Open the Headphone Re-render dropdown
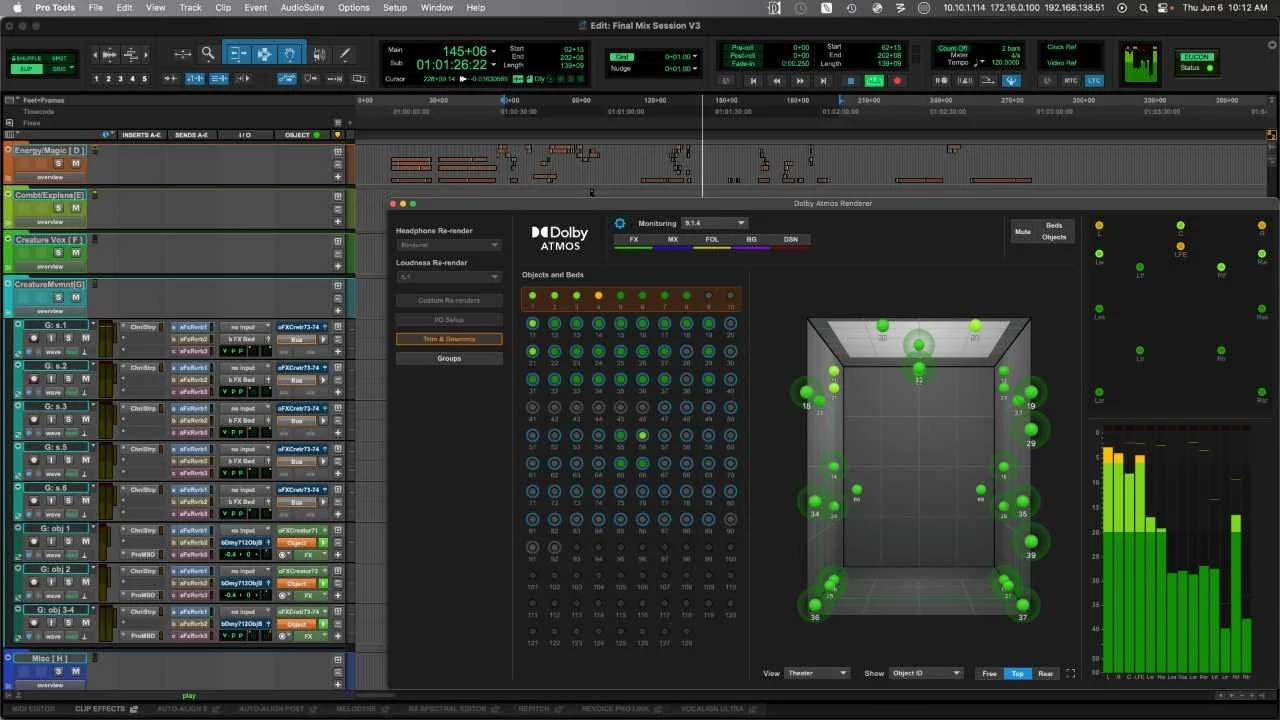 448,245
